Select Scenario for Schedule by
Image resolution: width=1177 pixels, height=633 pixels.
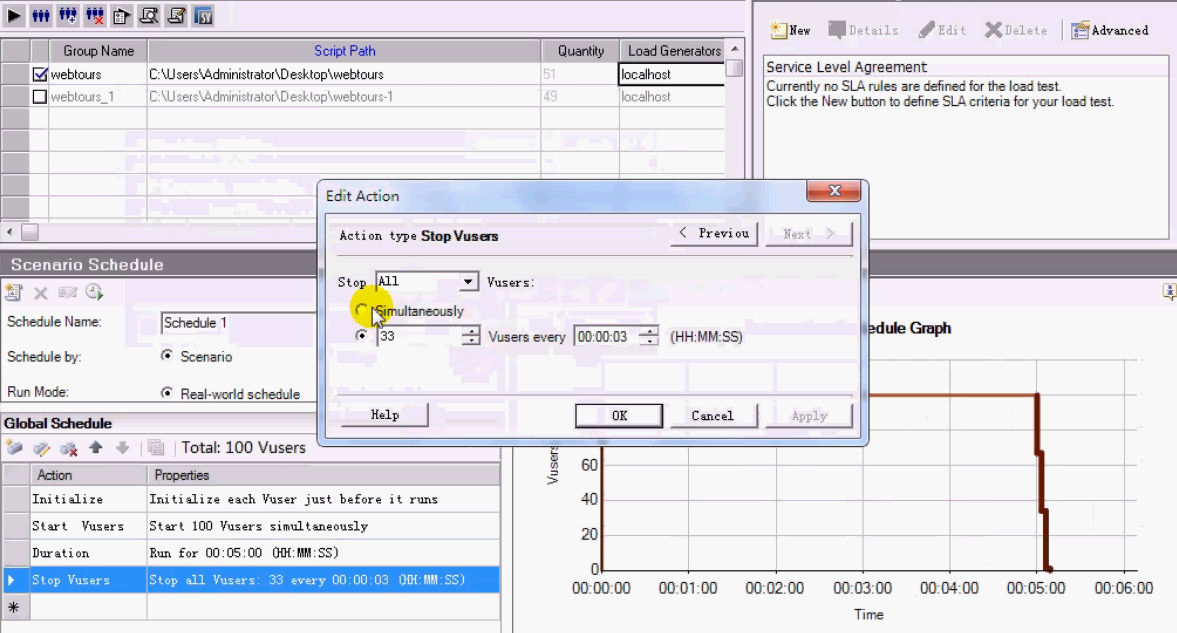click(x=167, y=356)
